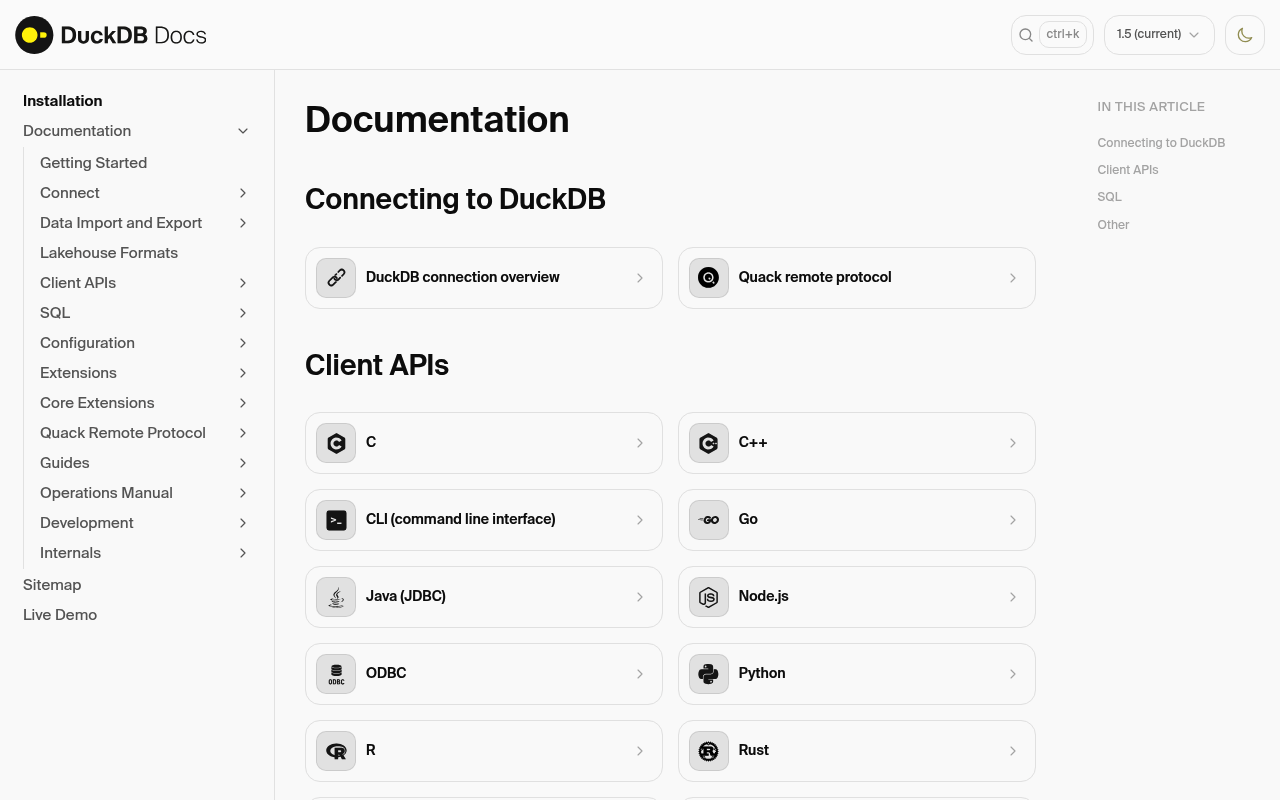The width and height of the screenshot is (1280, 800).
Task: Click arrow on the C card
Action: click(x=640, y=443)
